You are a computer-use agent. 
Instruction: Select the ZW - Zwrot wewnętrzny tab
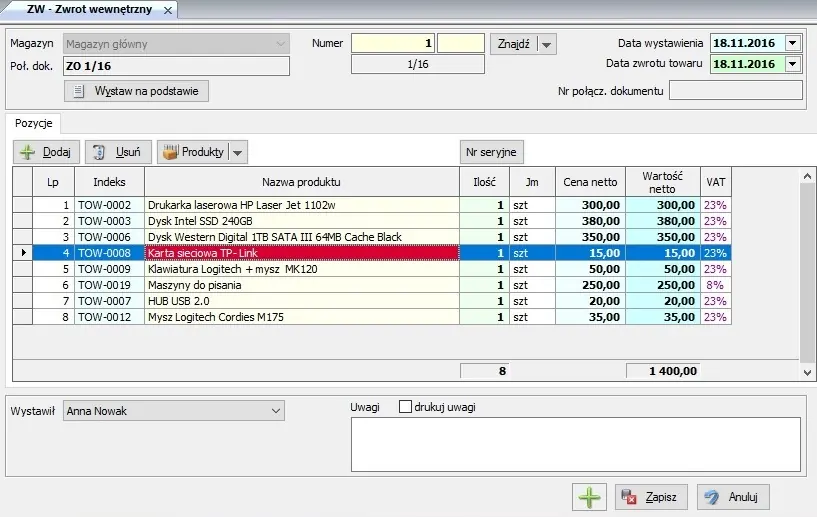point(90,9)
